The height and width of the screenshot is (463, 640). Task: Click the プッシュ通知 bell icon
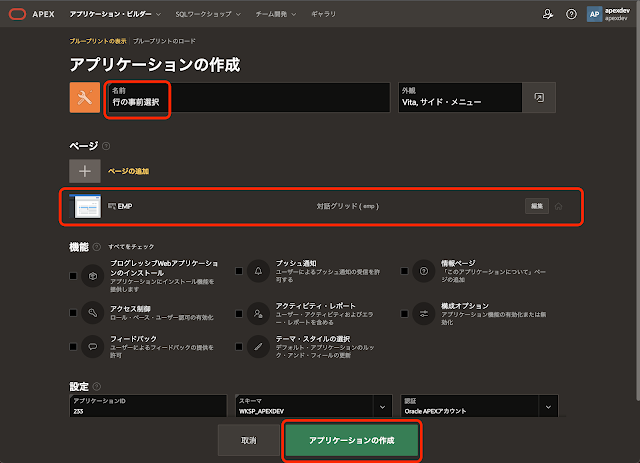[258, 271]
